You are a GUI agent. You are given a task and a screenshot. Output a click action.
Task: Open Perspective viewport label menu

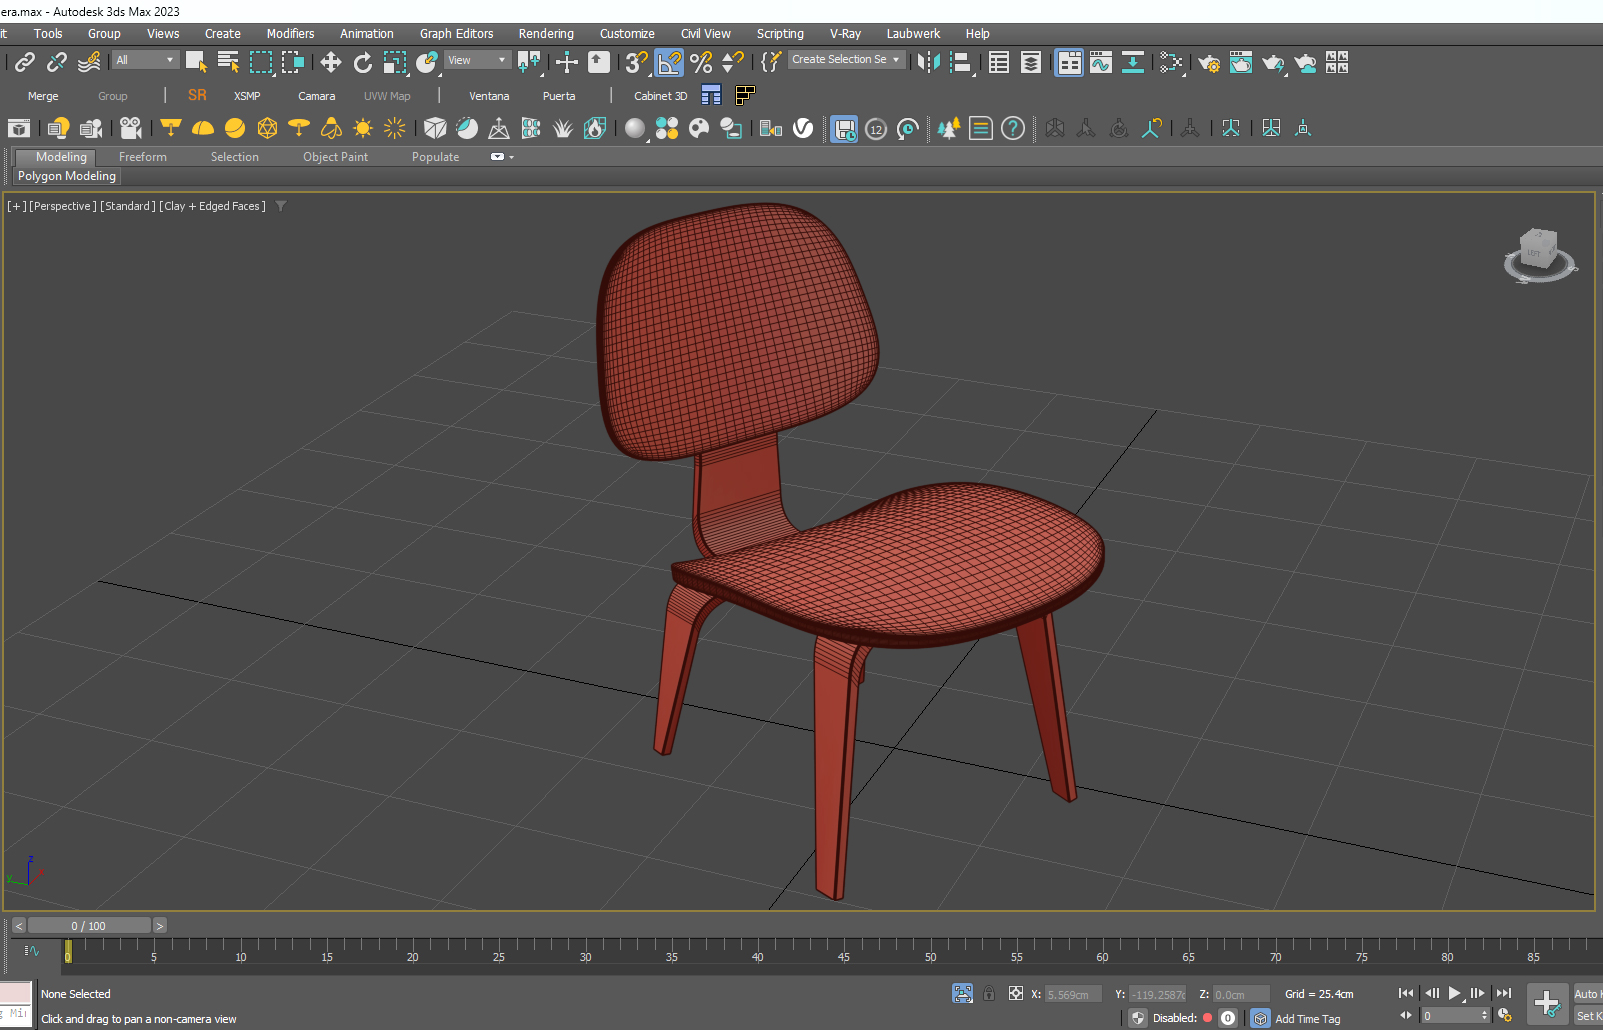(63, 206)
